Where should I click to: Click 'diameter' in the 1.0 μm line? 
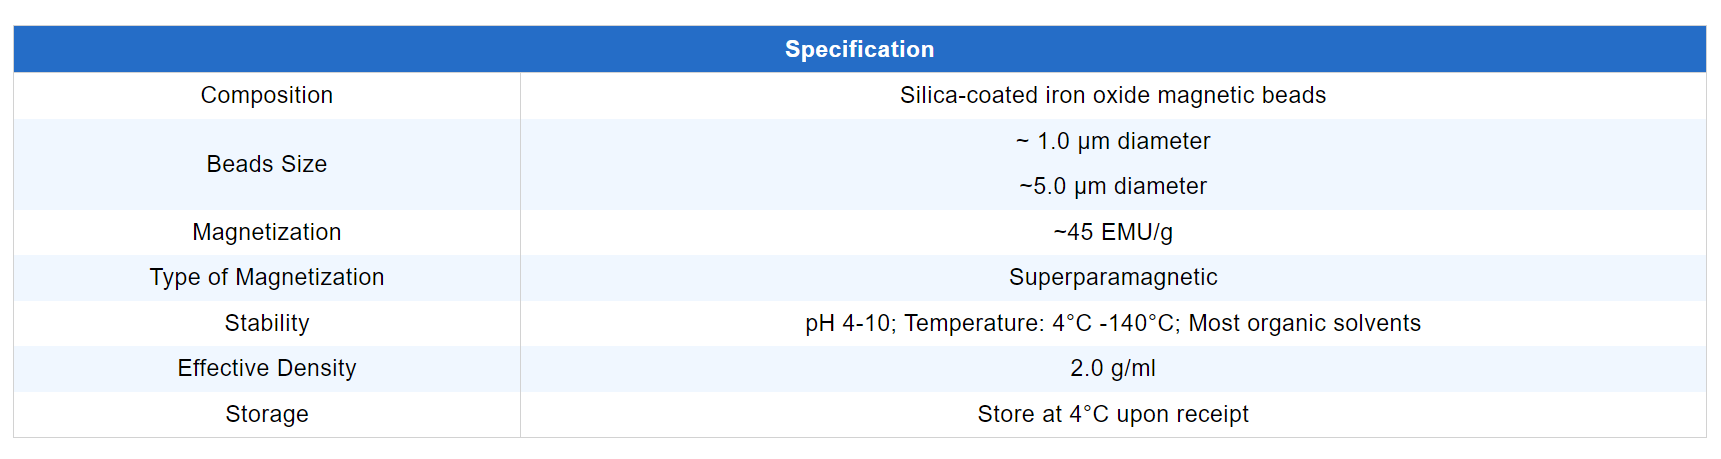point(1164,141)
